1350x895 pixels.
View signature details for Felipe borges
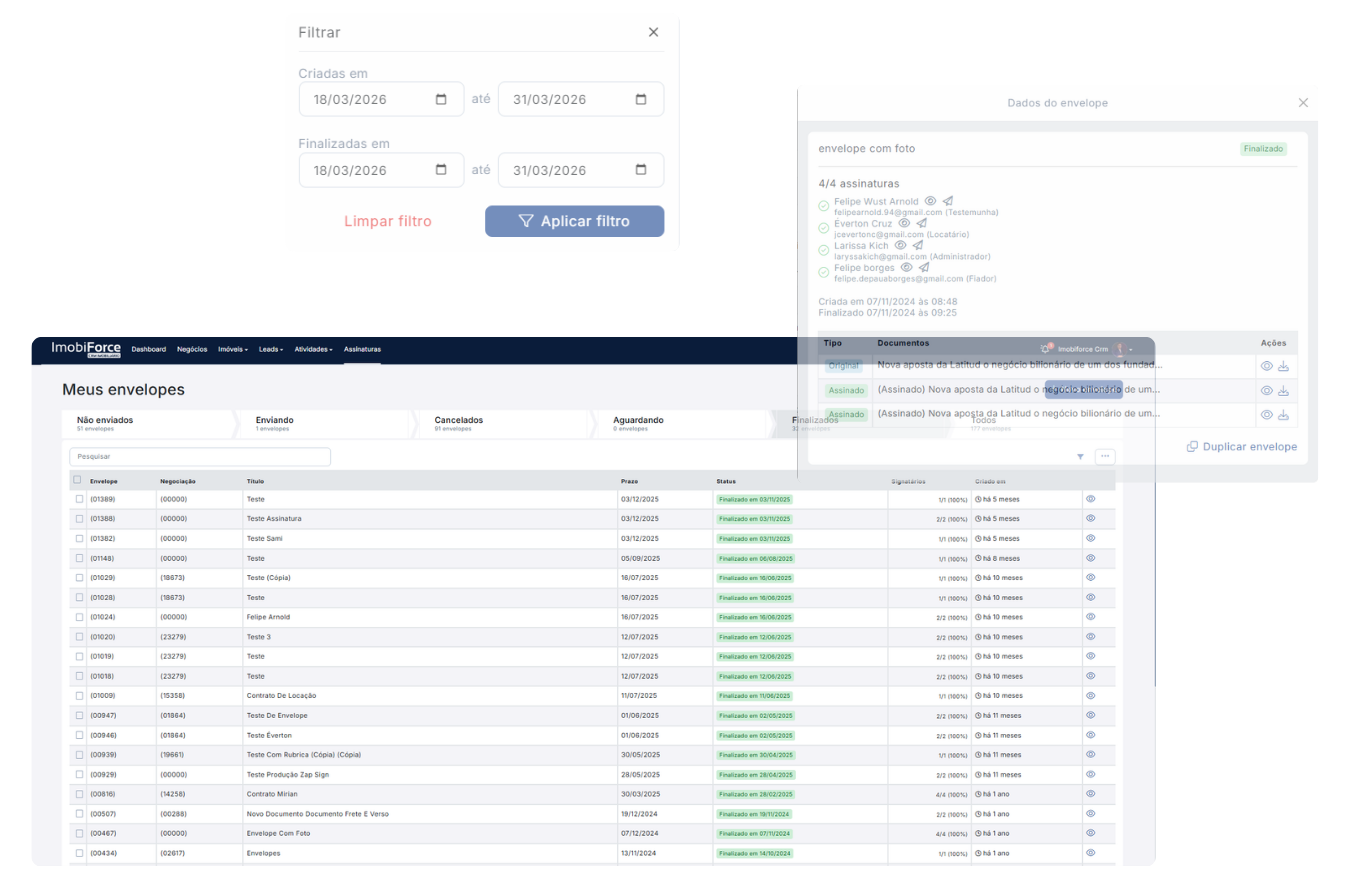(907, 267)
